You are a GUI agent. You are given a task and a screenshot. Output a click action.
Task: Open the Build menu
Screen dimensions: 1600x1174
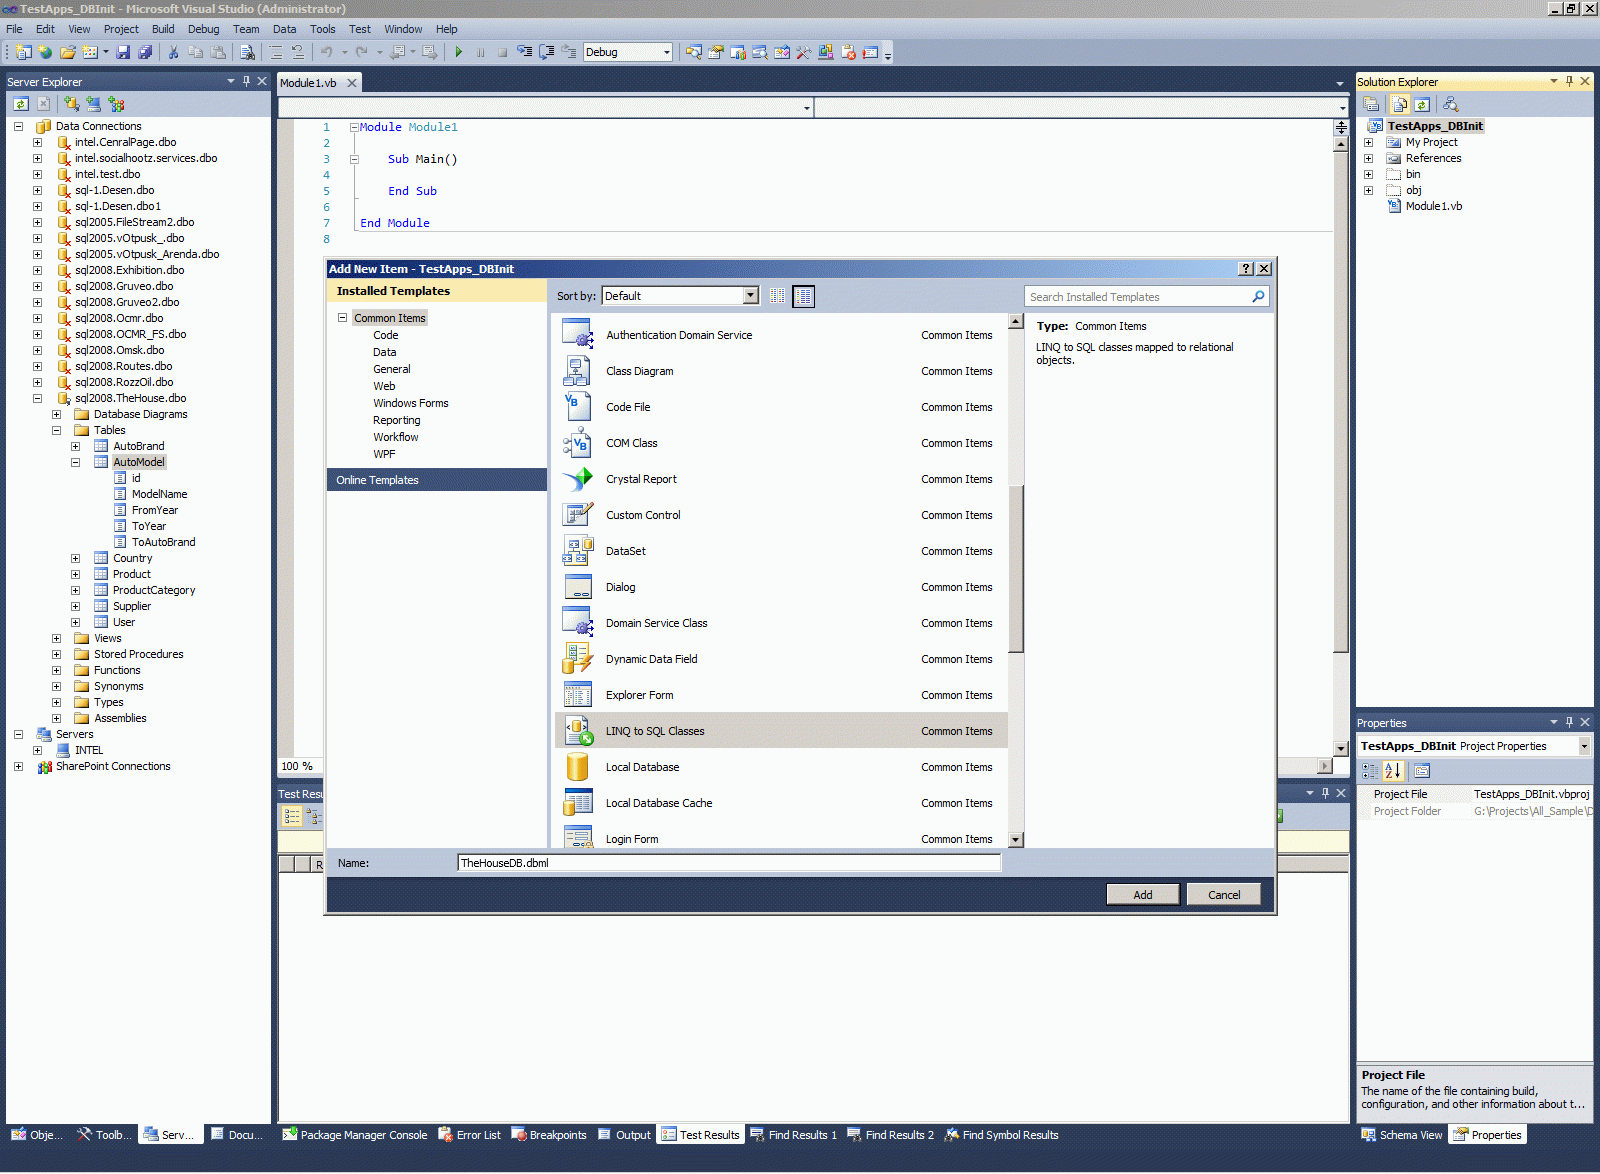163,29
